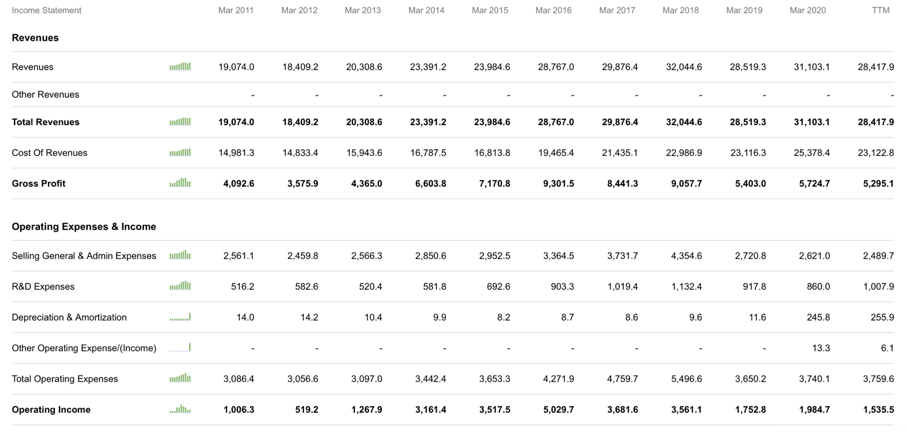Click Operating Expenses & Income section heading
Image resolution: width=906 pixels, height=432 pixels.
pos(84,226)
